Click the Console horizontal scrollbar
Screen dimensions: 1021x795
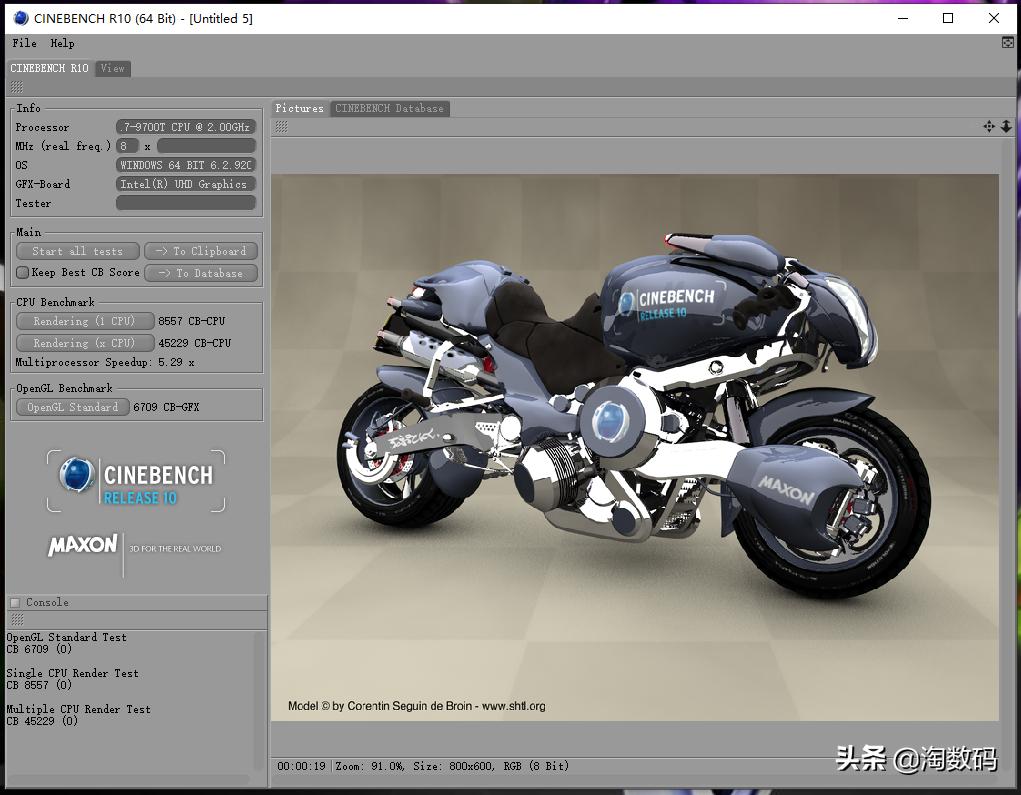pyautogui.click(x=128, y=779)
